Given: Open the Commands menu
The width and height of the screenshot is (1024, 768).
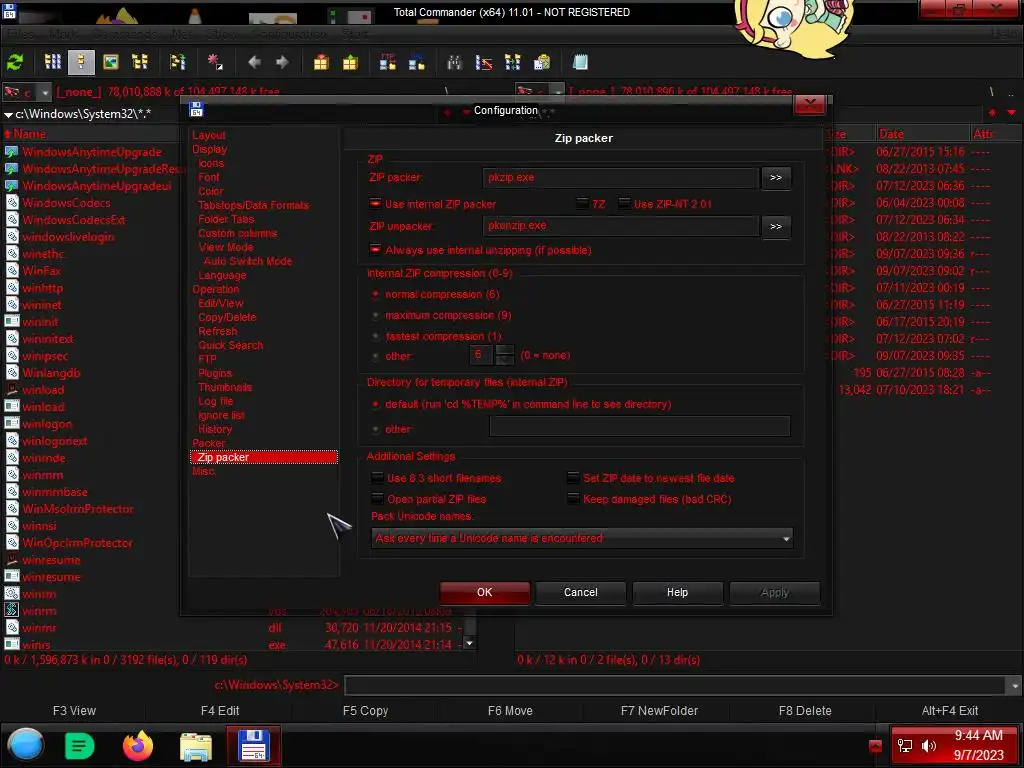Looking at the screenshot, I should [x=125, y=34].
